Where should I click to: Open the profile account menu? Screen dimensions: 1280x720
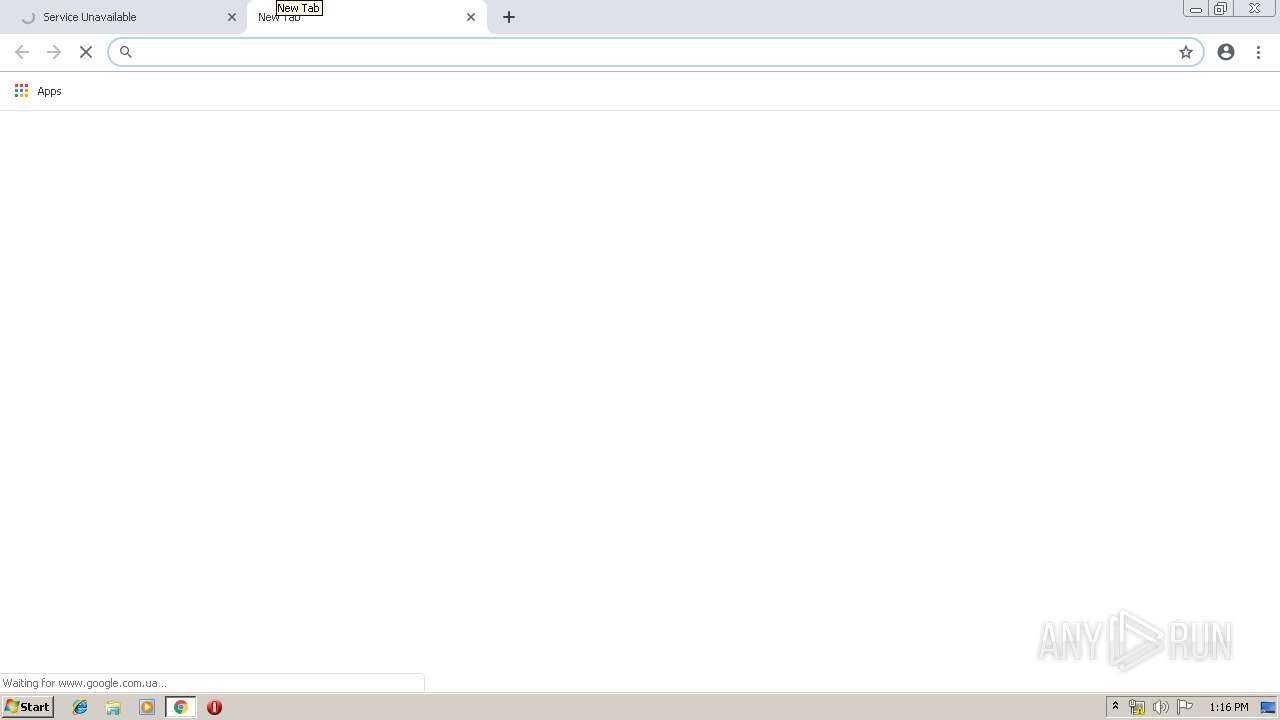pos(1226,52)
